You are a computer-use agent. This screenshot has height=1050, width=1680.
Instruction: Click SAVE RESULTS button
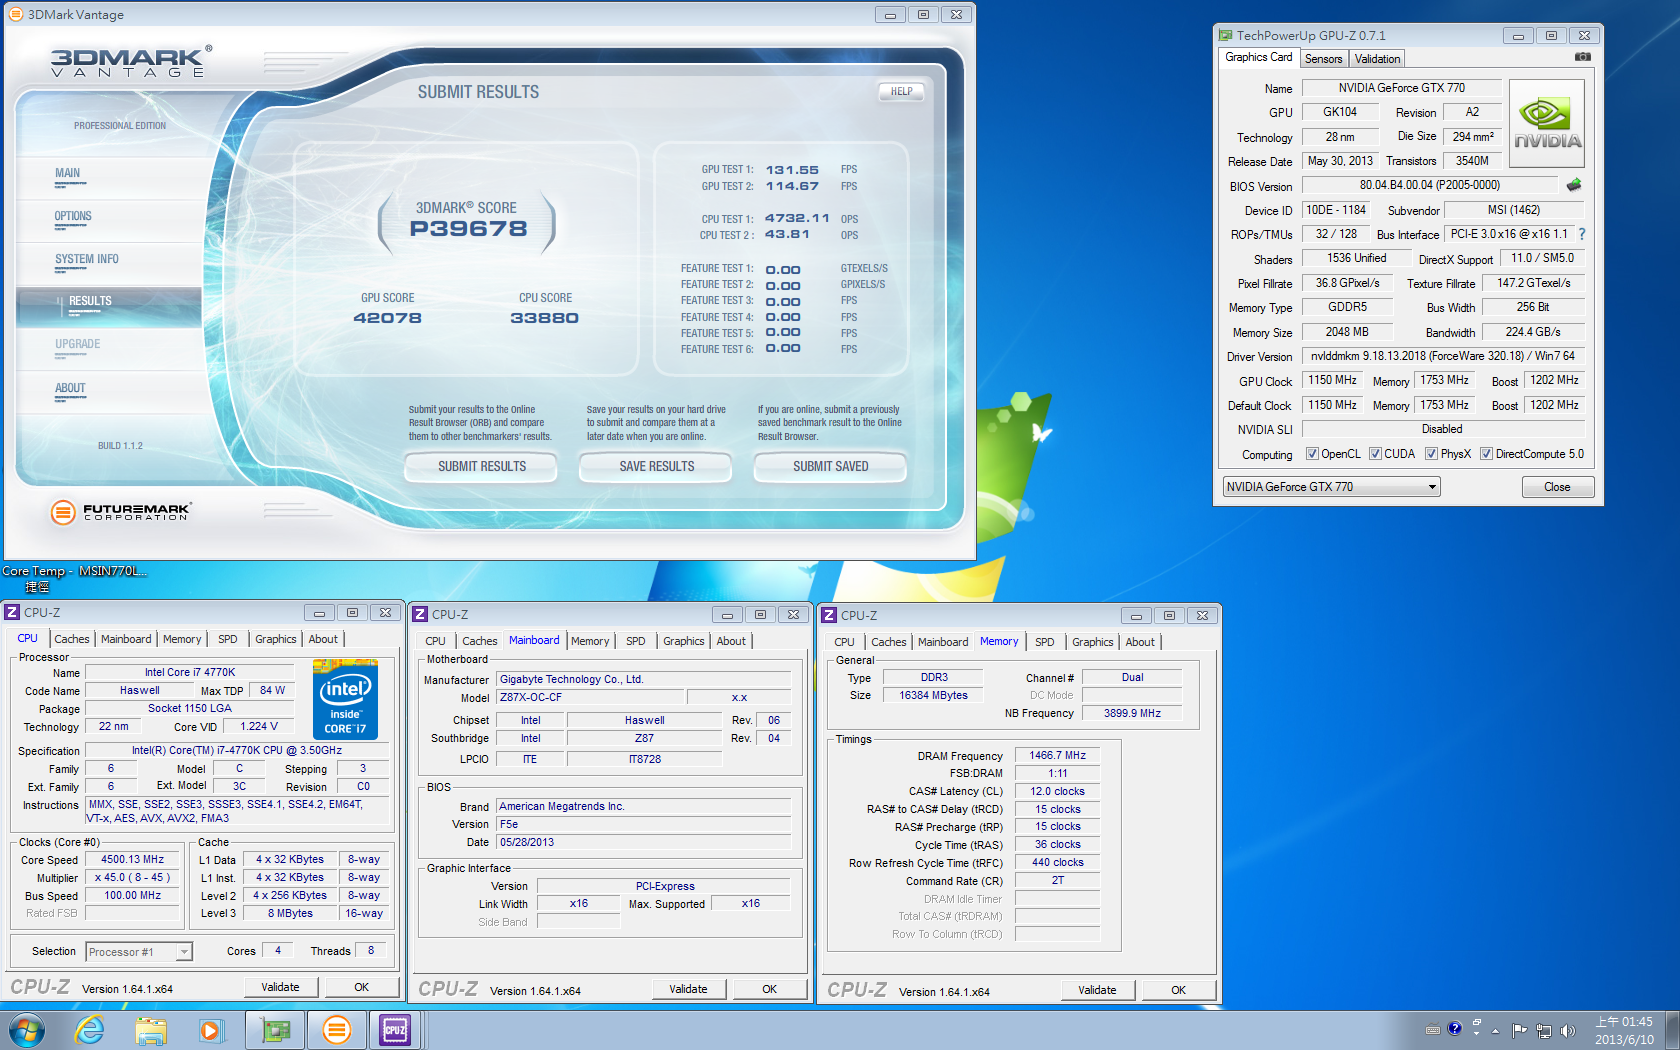coord(656,467)
